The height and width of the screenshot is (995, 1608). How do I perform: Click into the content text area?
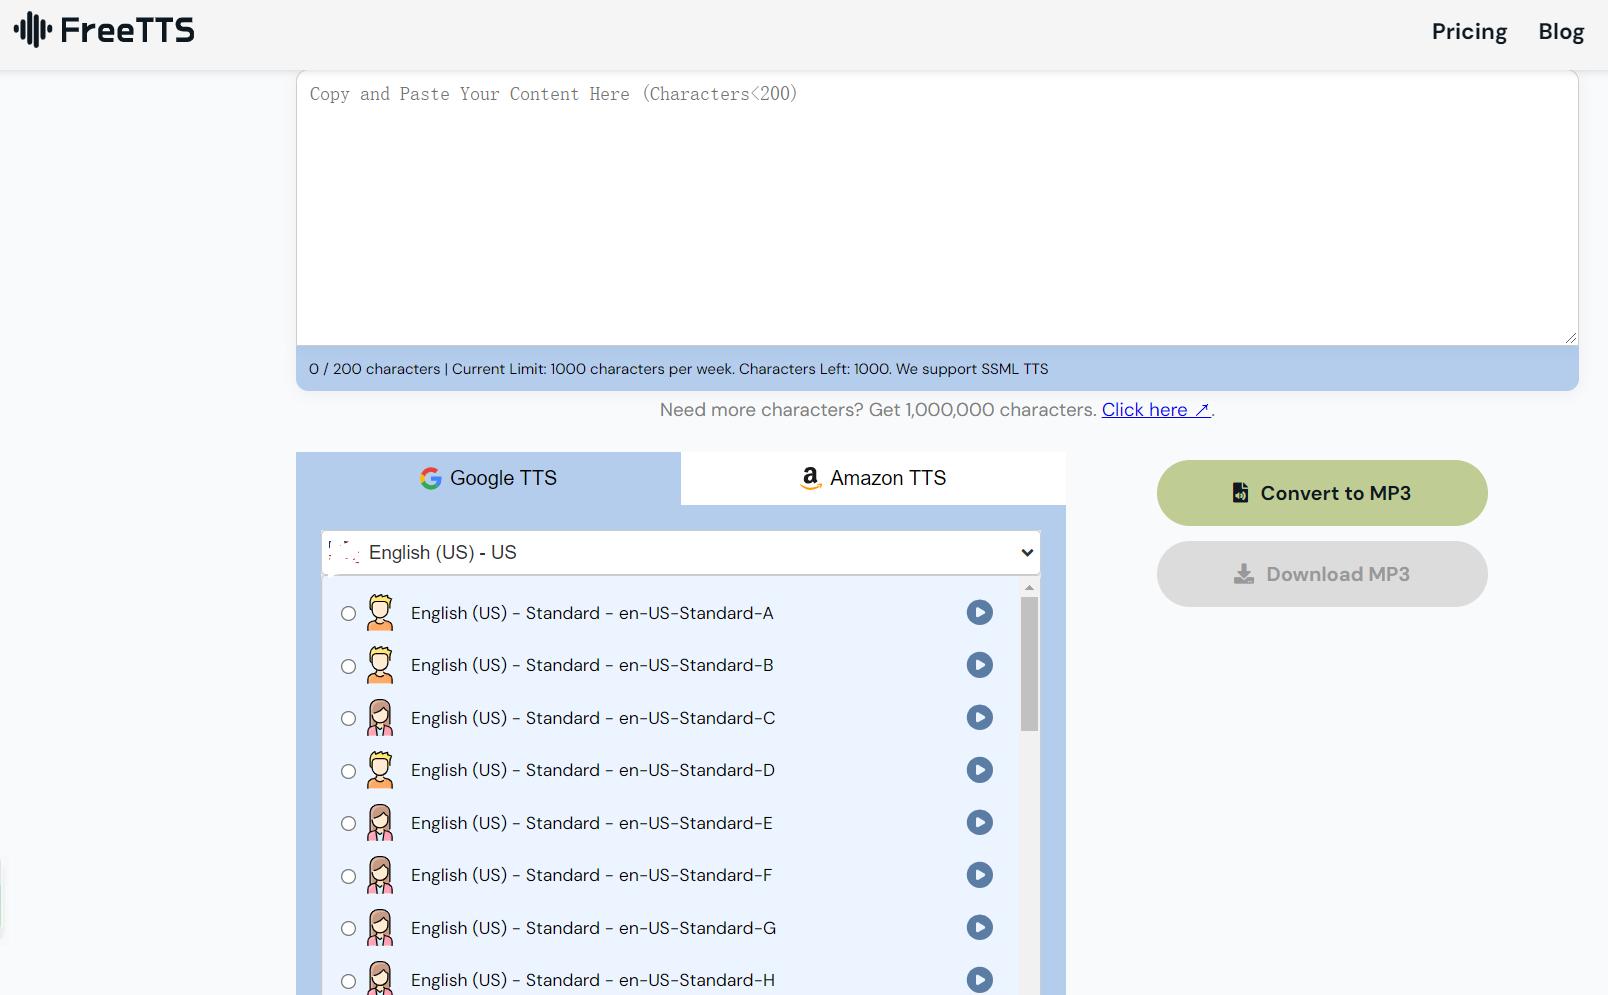coord(936,210)
